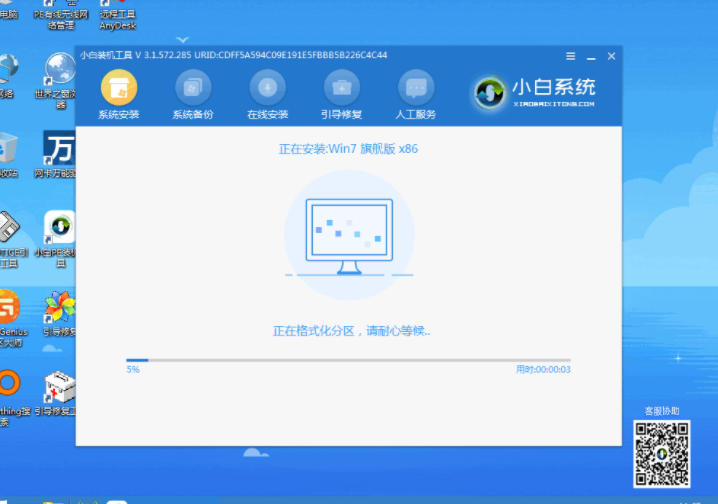Screen dimensions: 718x504
Task: Minimize the 小白装机工具 window
Action: coord(591,56)
